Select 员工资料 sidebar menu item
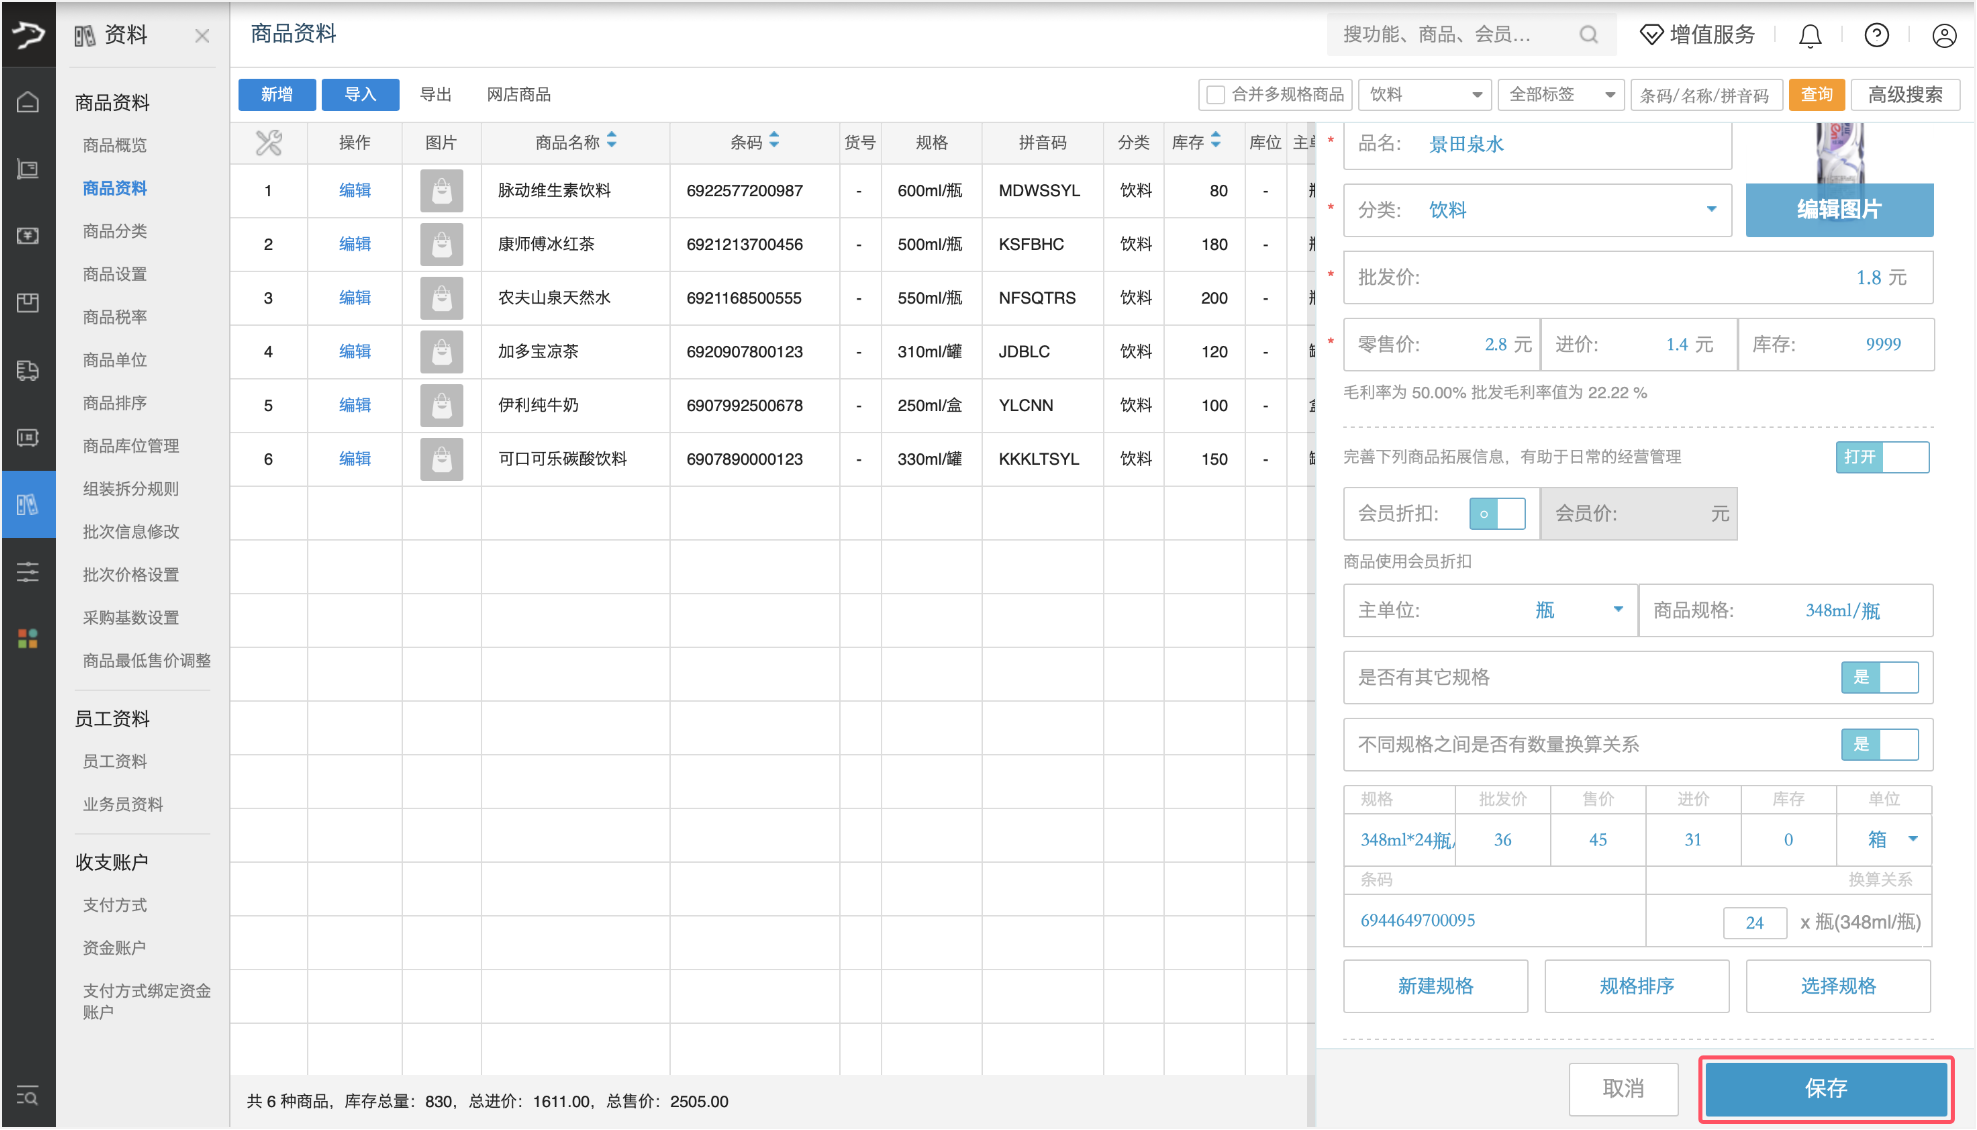 [115, 761]
